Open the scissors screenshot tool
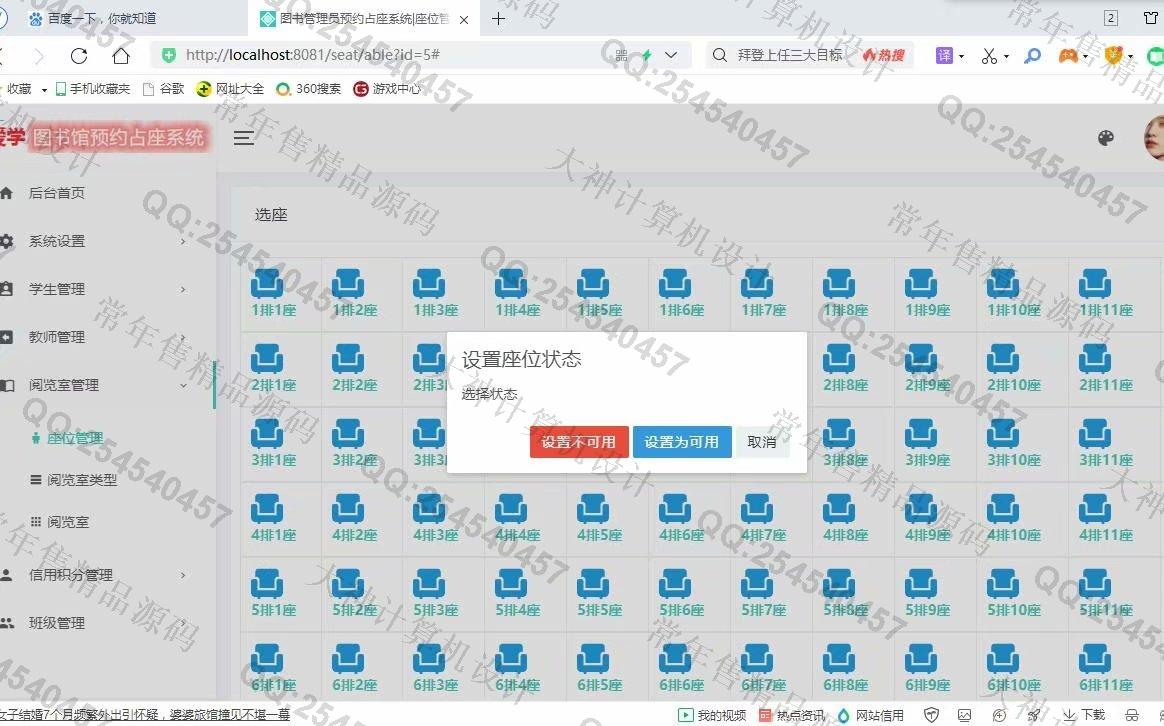 (990, 56)
